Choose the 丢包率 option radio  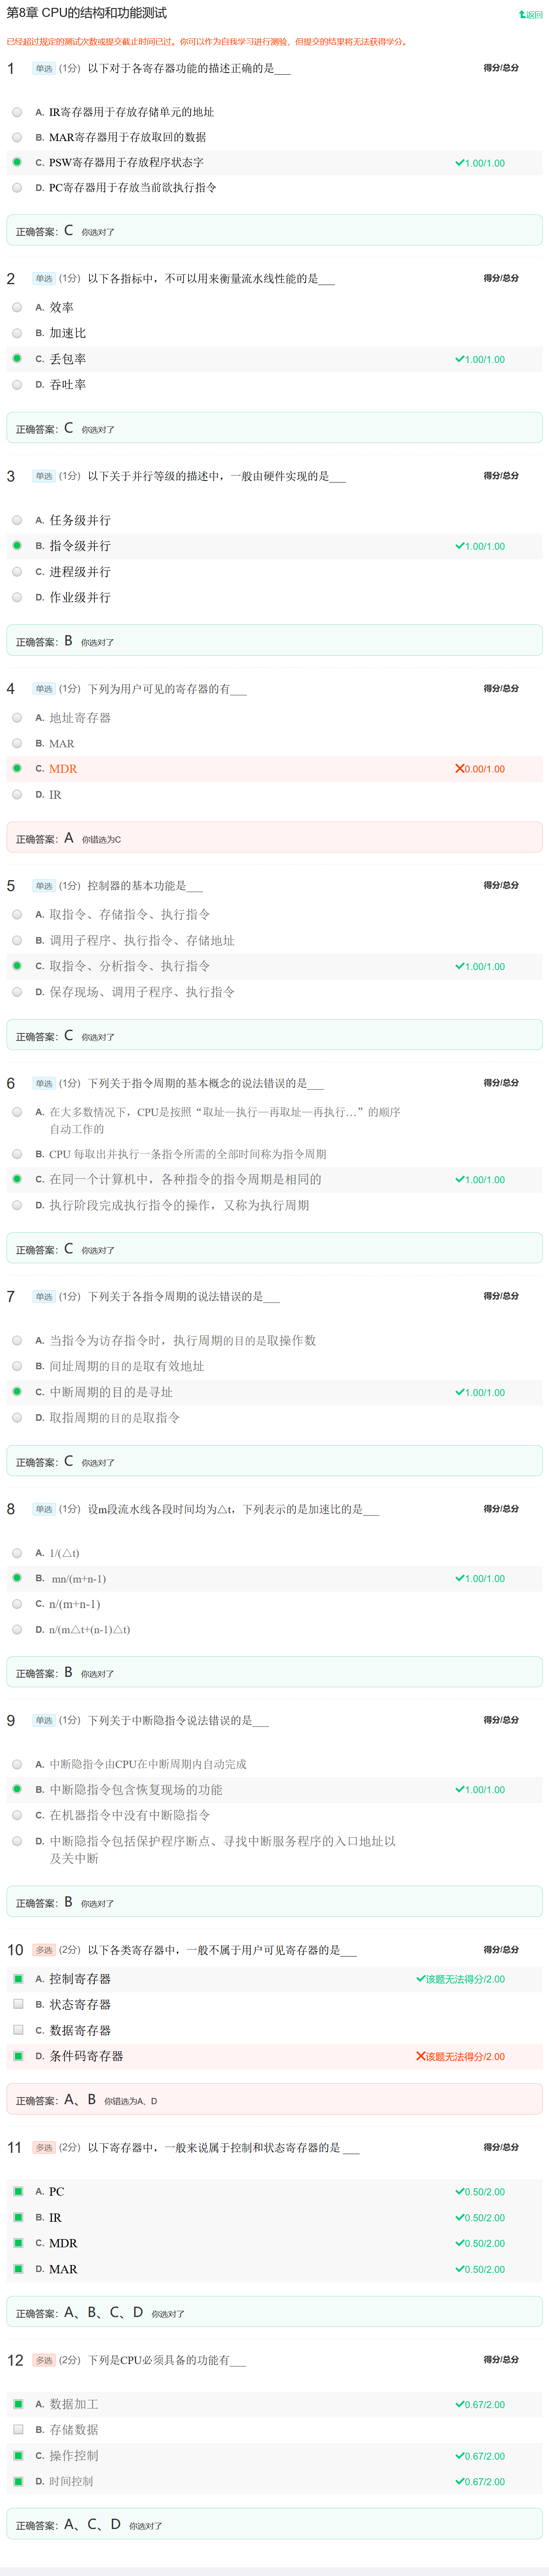click(x=17, y=358)
